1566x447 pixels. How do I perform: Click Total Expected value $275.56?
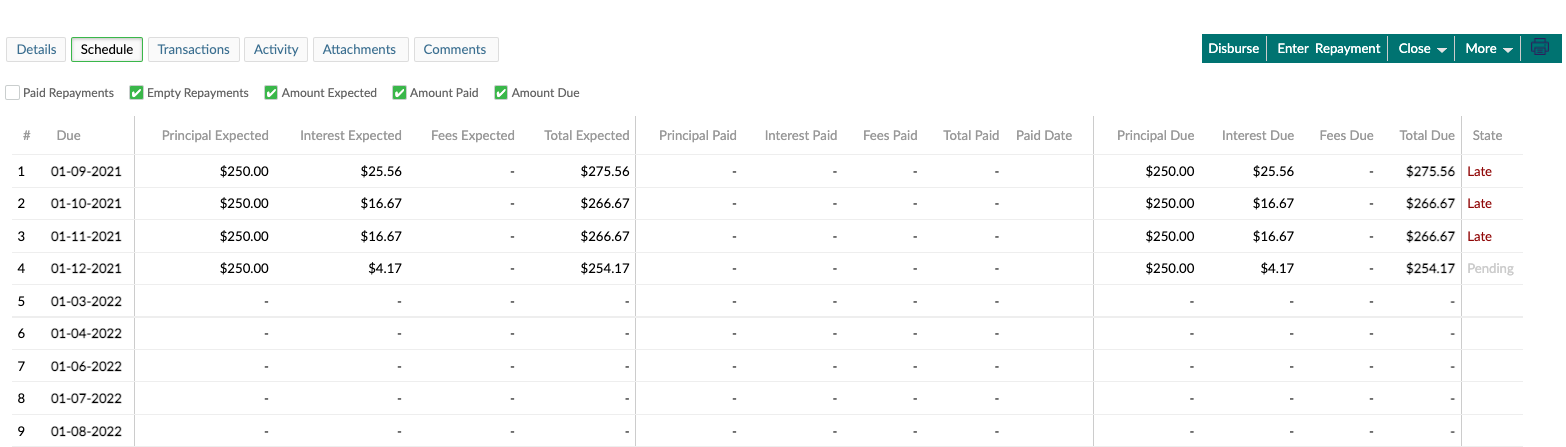pyautogui.click(x=605, y=171)
